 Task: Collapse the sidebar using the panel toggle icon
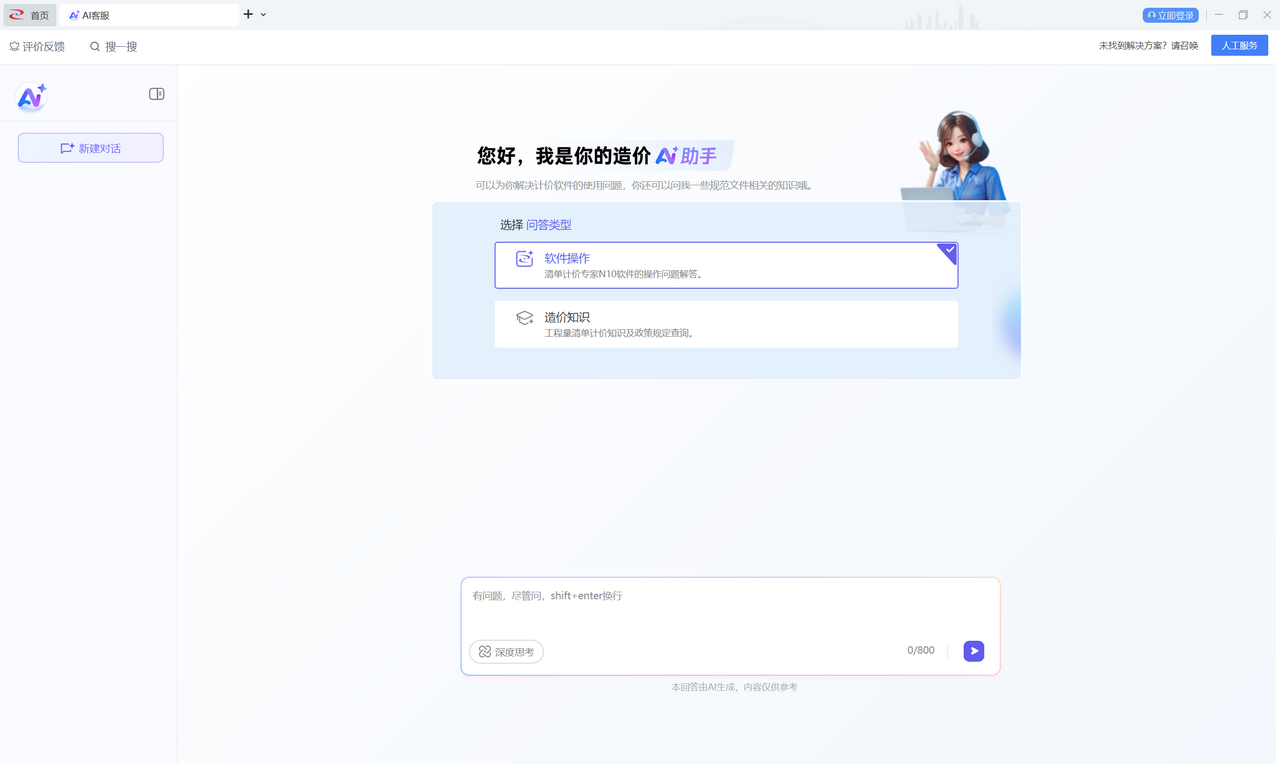point(156,93)
